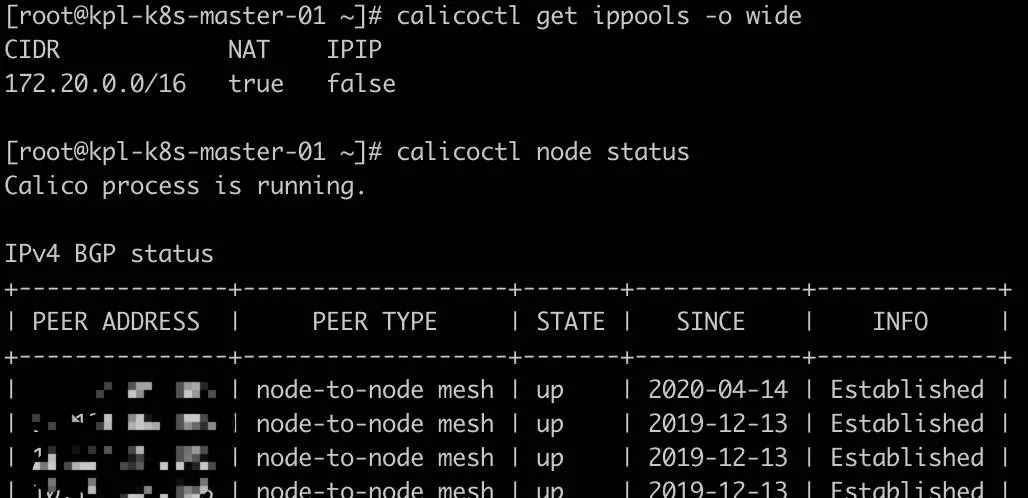The width and height of the screenshot is (1028, 498).
Task: Click the "Calico process is running." line
Action: tap(186, 186)
